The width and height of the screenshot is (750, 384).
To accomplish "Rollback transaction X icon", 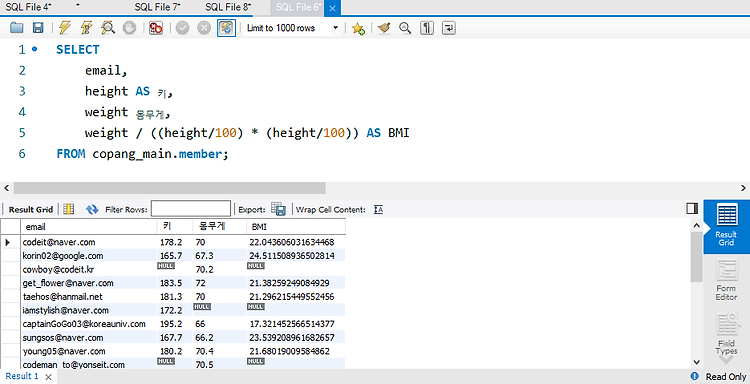I will coord(204,28).
